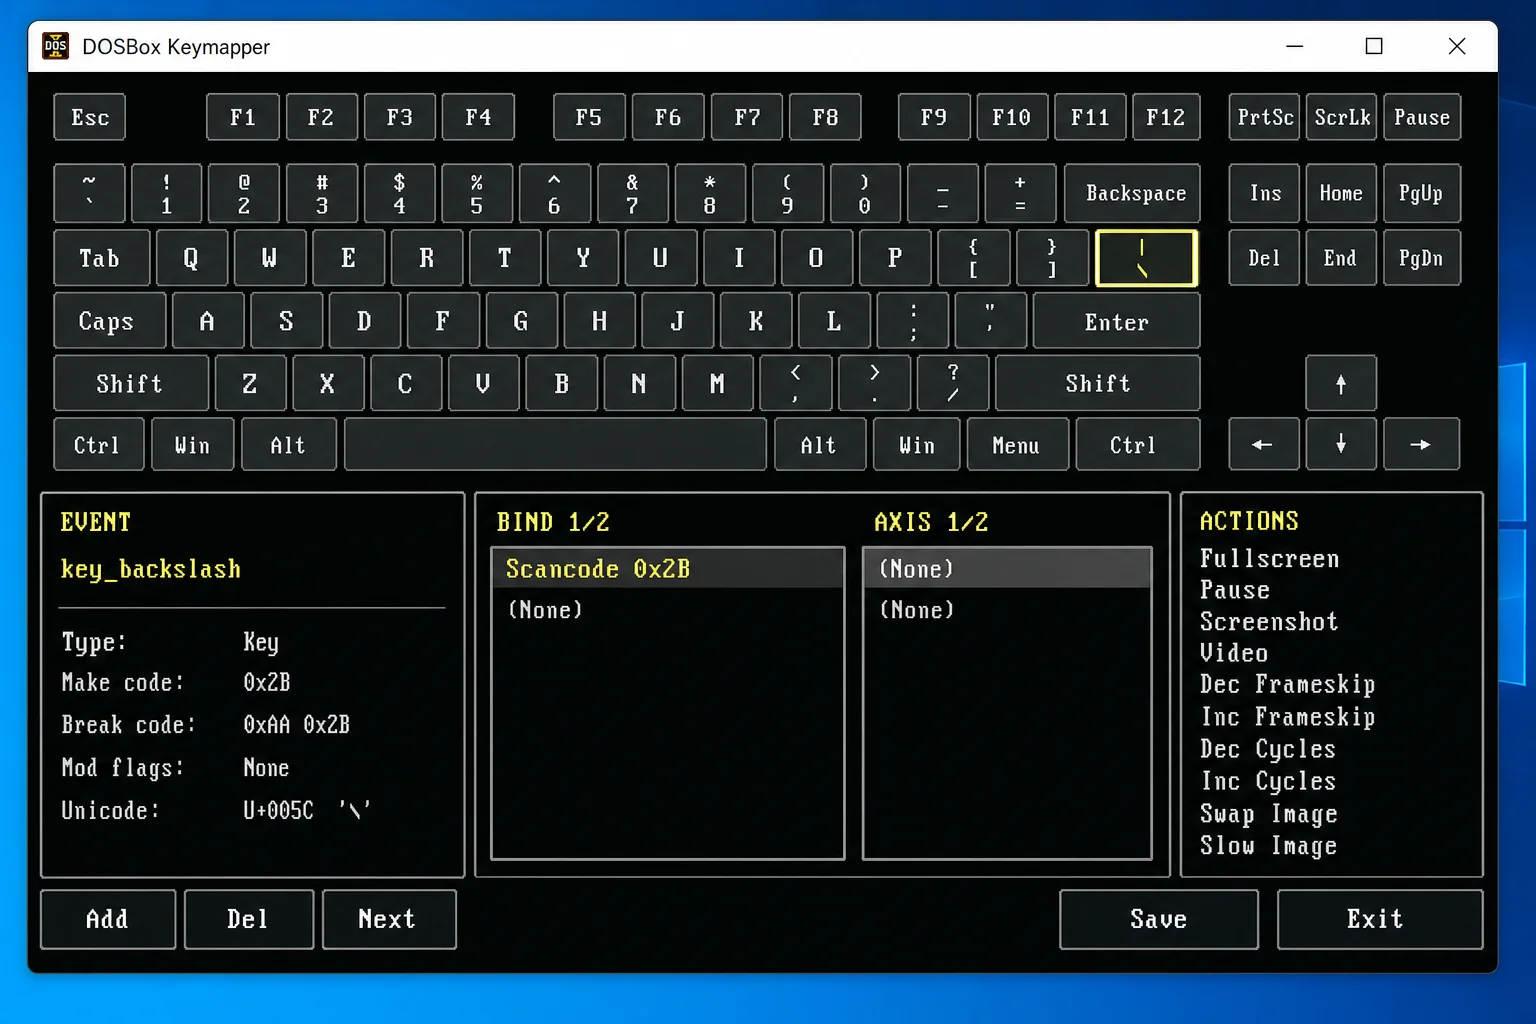
Task: Select the quote apostrophe key
Action: tap(990, 321)
